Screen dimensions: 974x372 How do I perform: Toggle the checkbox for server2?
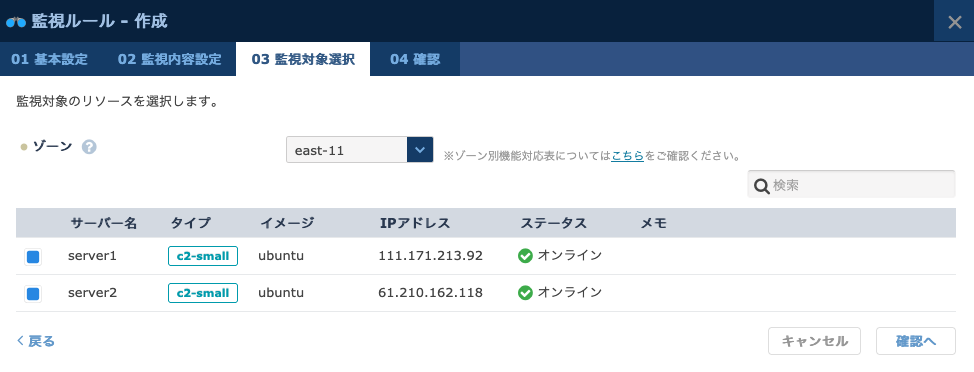(x=33, y=293)
